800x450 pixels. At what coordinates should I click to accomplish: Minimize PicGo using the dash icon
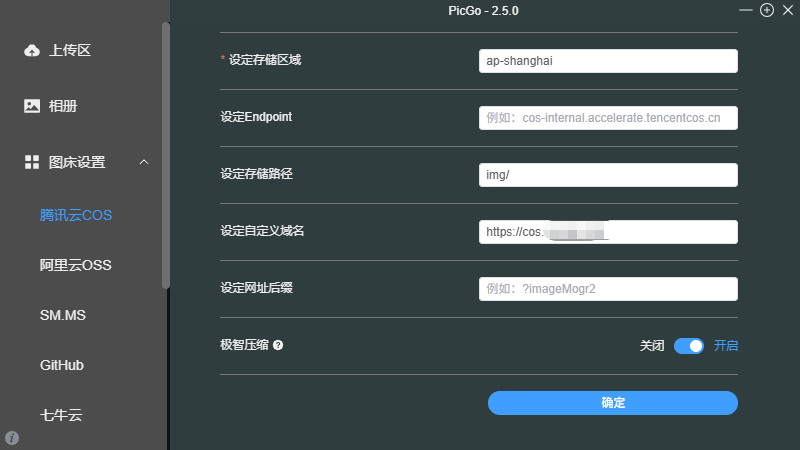746,10
